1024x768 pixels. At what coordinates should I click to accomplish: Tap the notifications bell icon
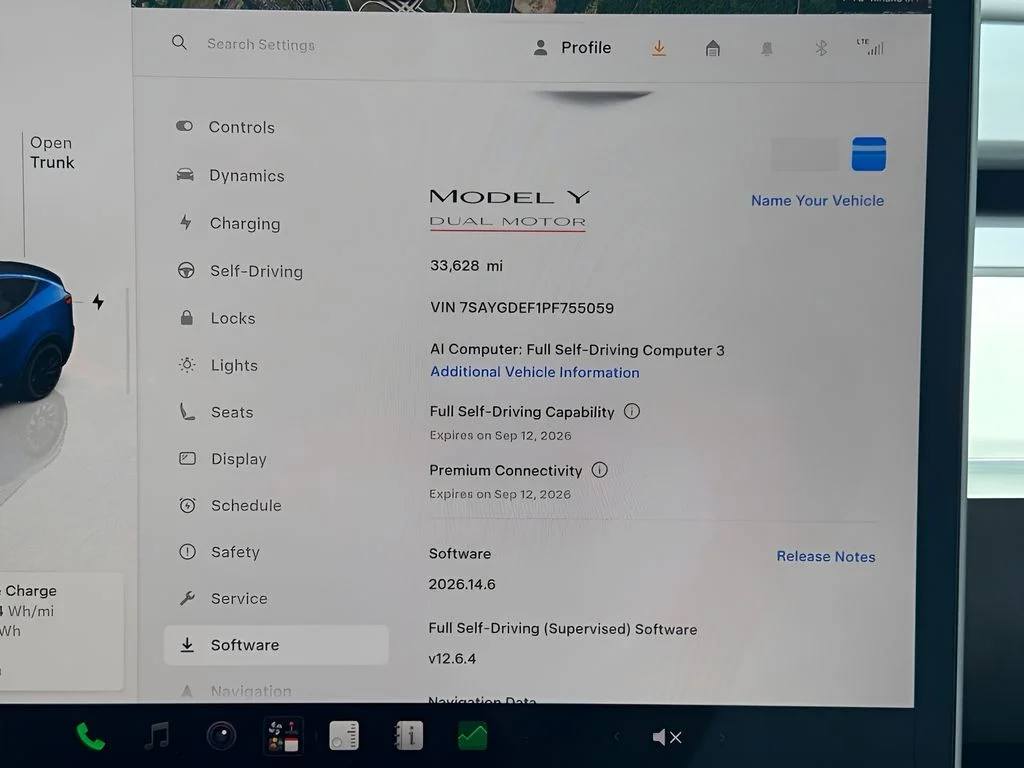tap(767, 48)
